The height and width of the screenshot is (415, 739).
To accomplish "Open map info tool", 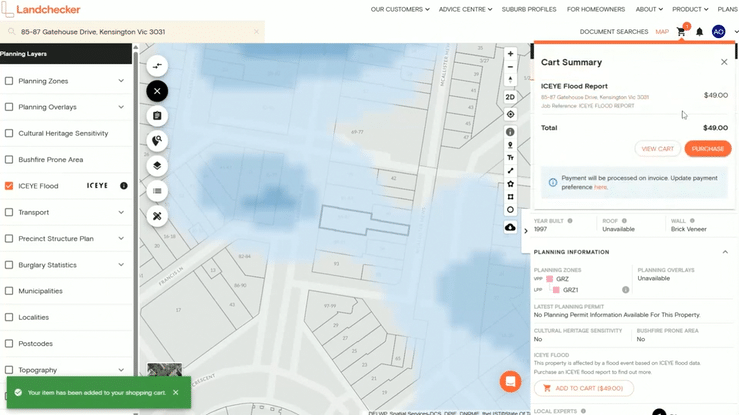I will (510, 132).
